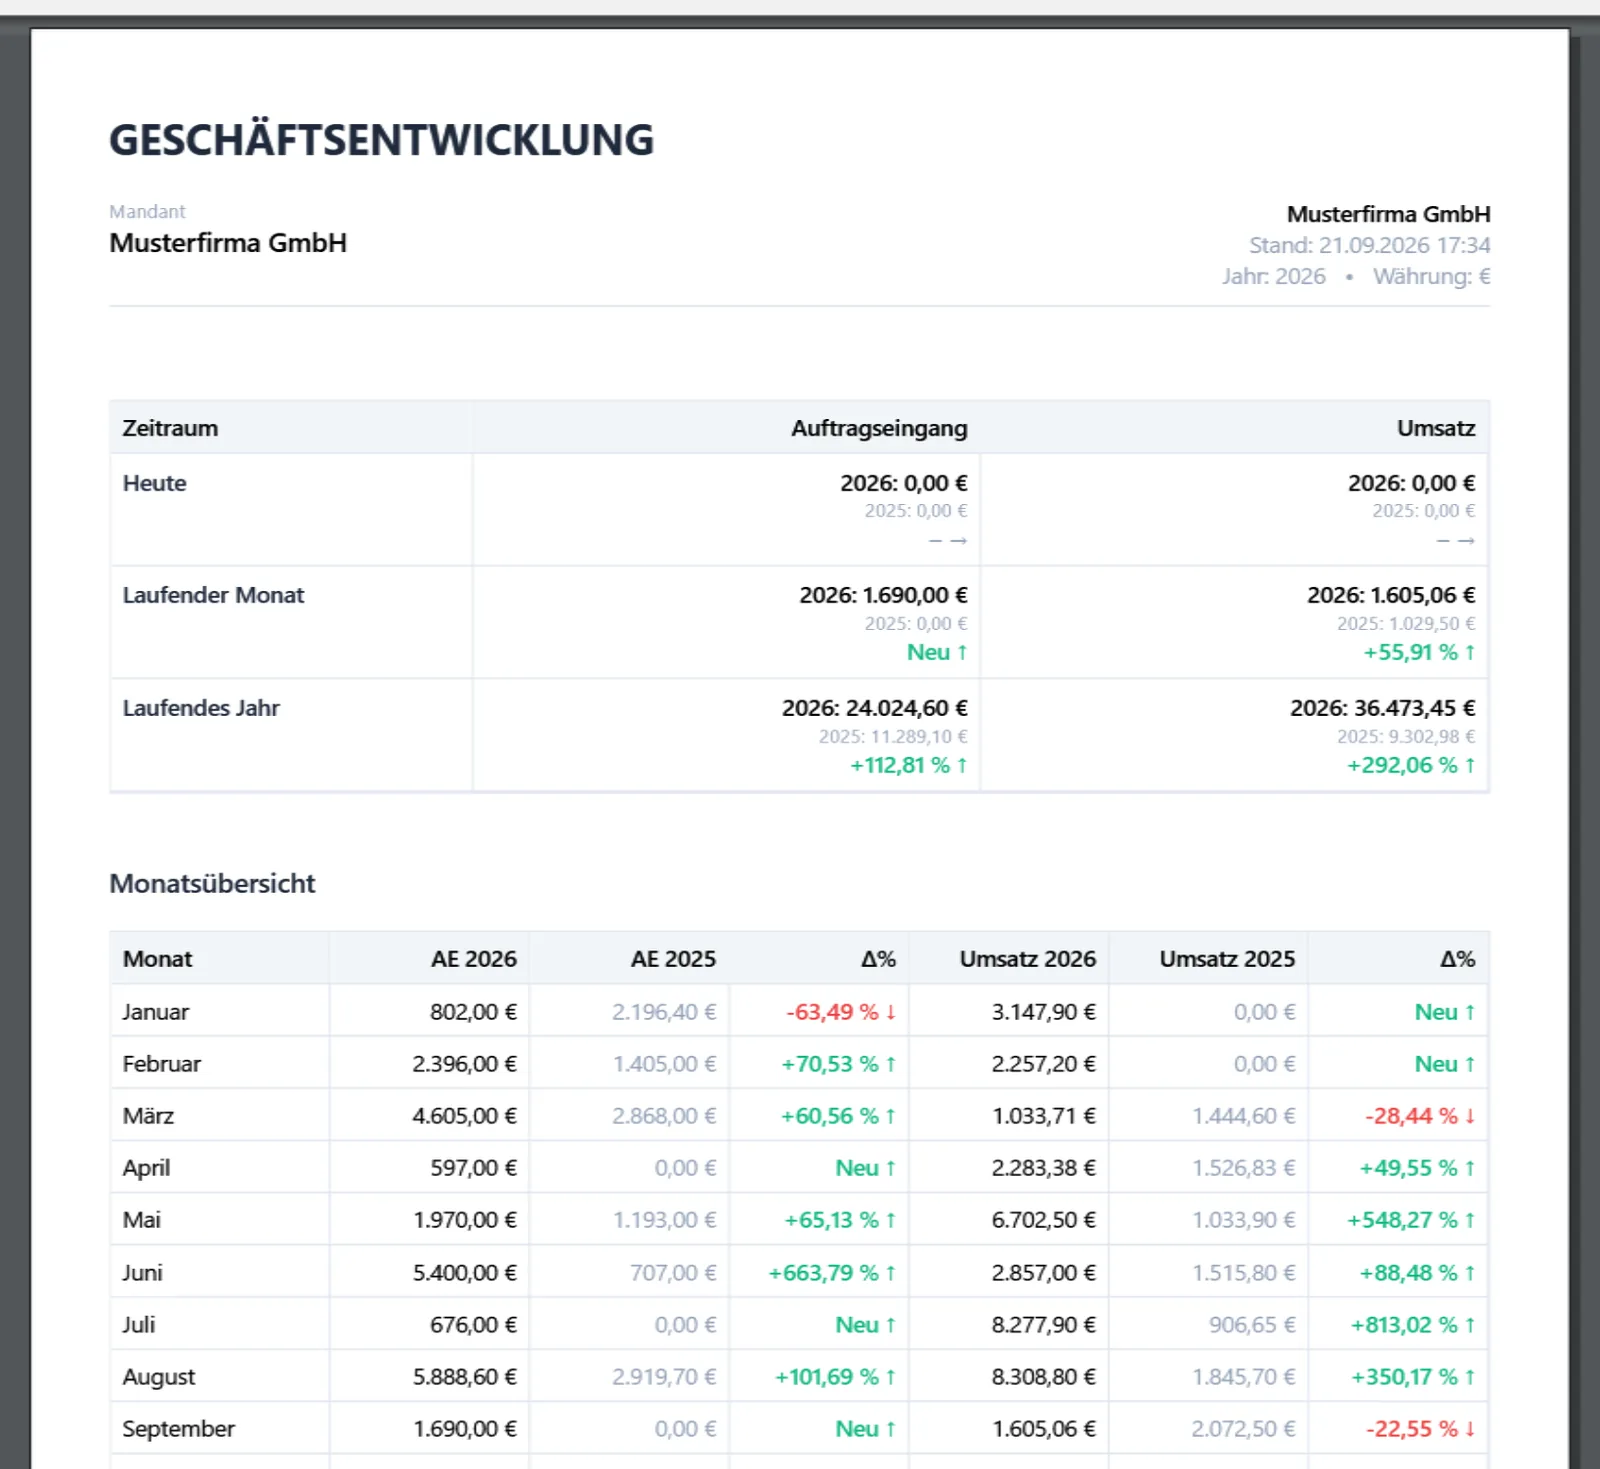Click the Monatsübersicht section heading

pos(212,883)
